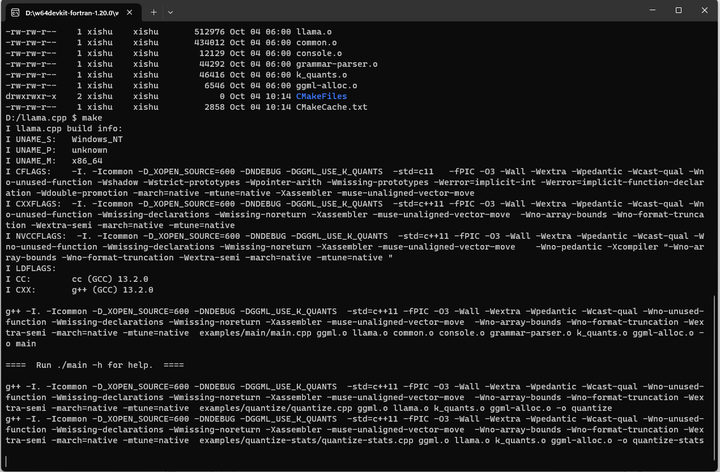Click the 434012 file size value

coord(209,42)
